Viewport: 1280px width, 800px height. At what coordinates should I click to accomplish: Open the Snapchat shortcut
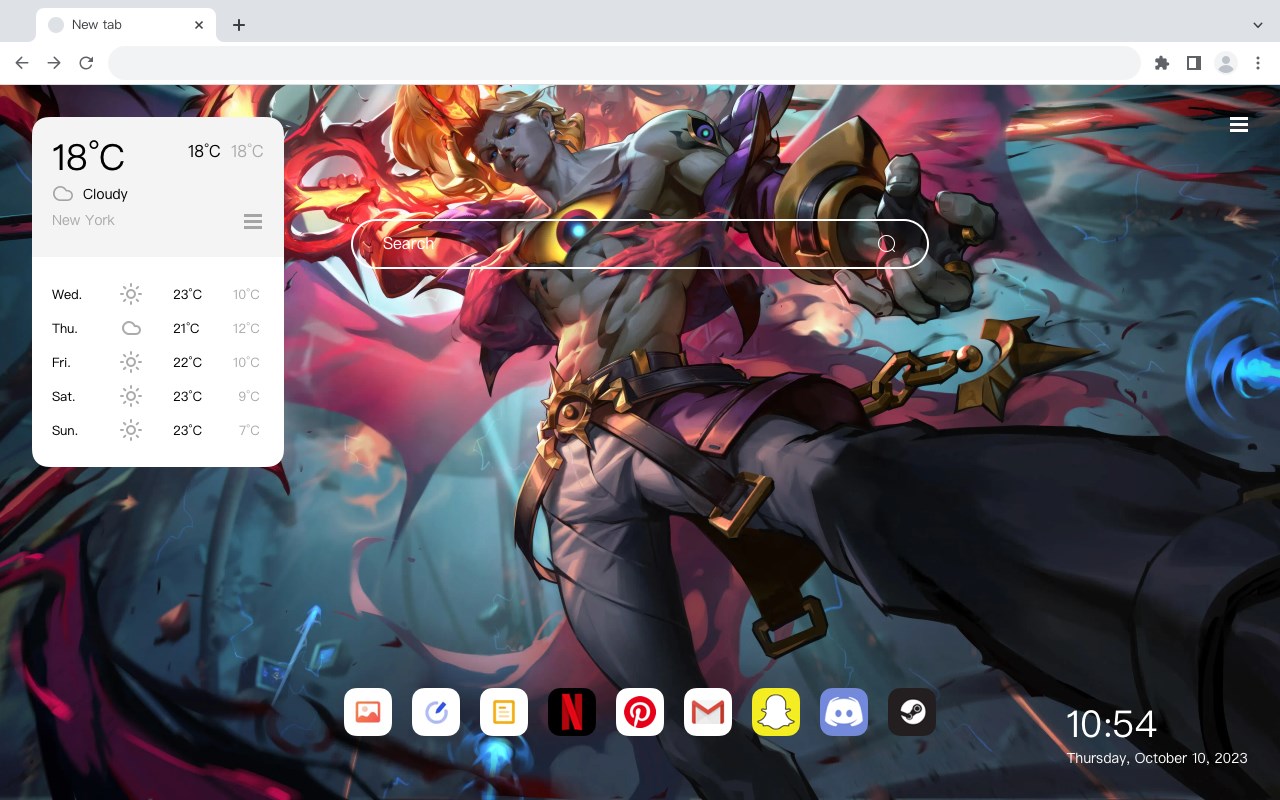tap(776, 712)
